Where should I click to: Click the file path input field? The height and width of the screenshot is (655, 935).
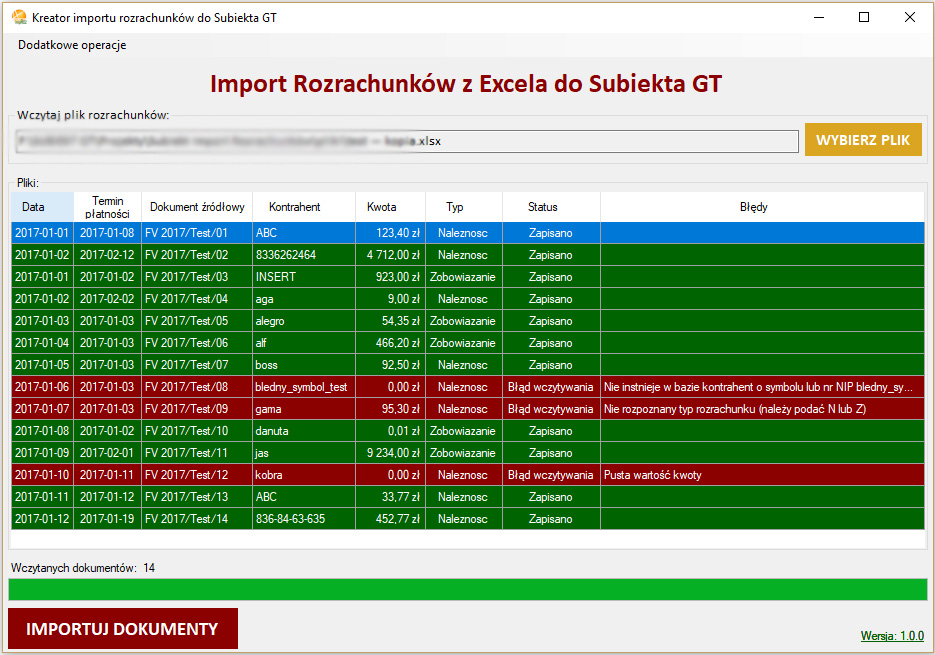point(406,141)
